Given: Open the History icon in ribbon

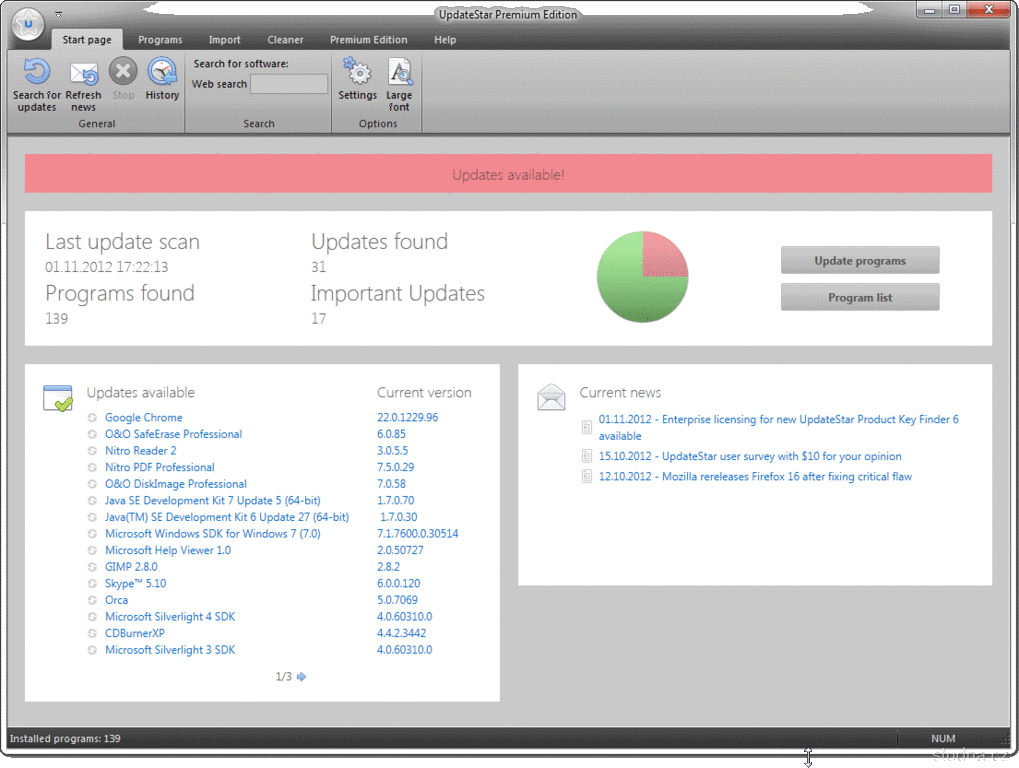Looking at the screenshot, I should pos(162,73).
